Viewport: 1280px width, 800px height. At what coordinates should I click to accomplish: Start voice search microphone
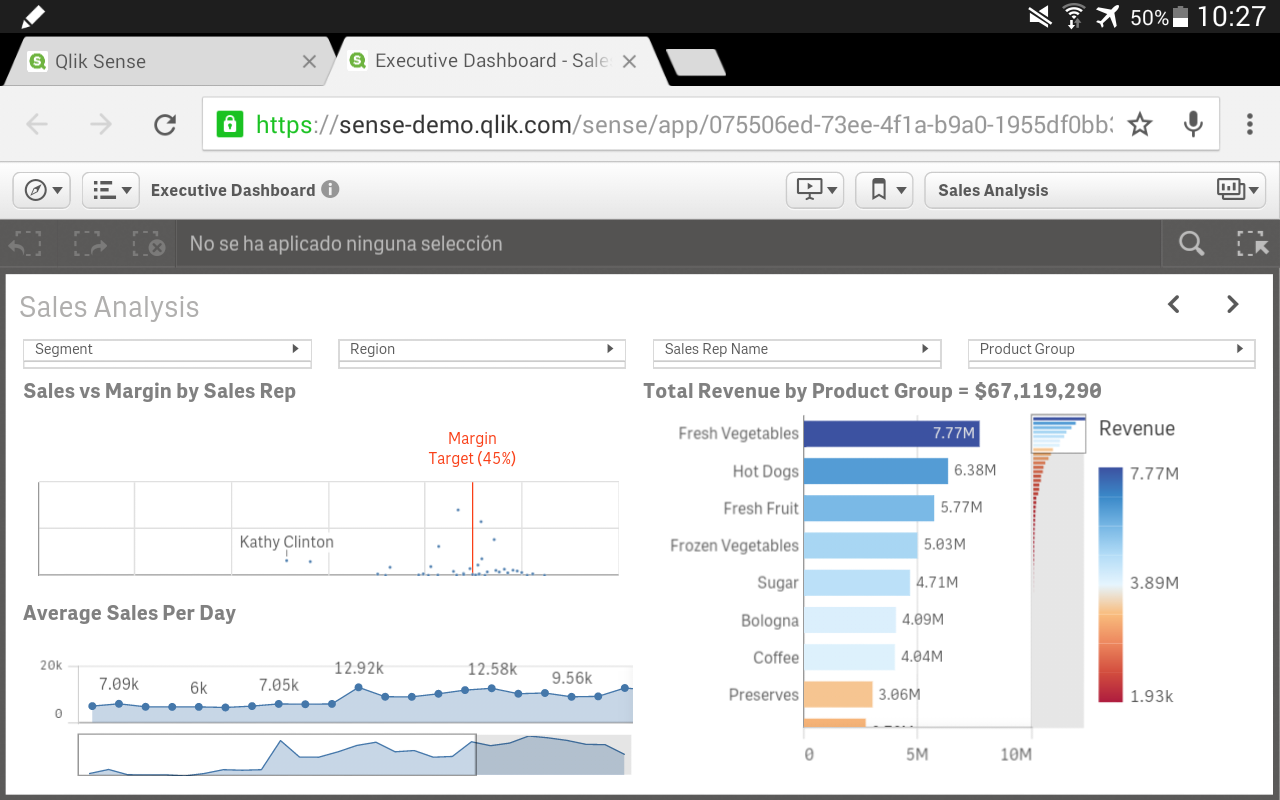tap(1193, 124)
